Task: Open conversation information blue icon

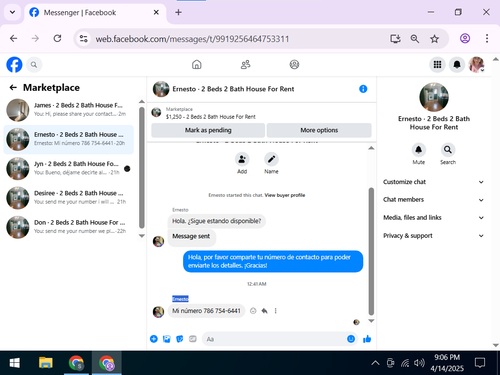Action: point(363,89)
